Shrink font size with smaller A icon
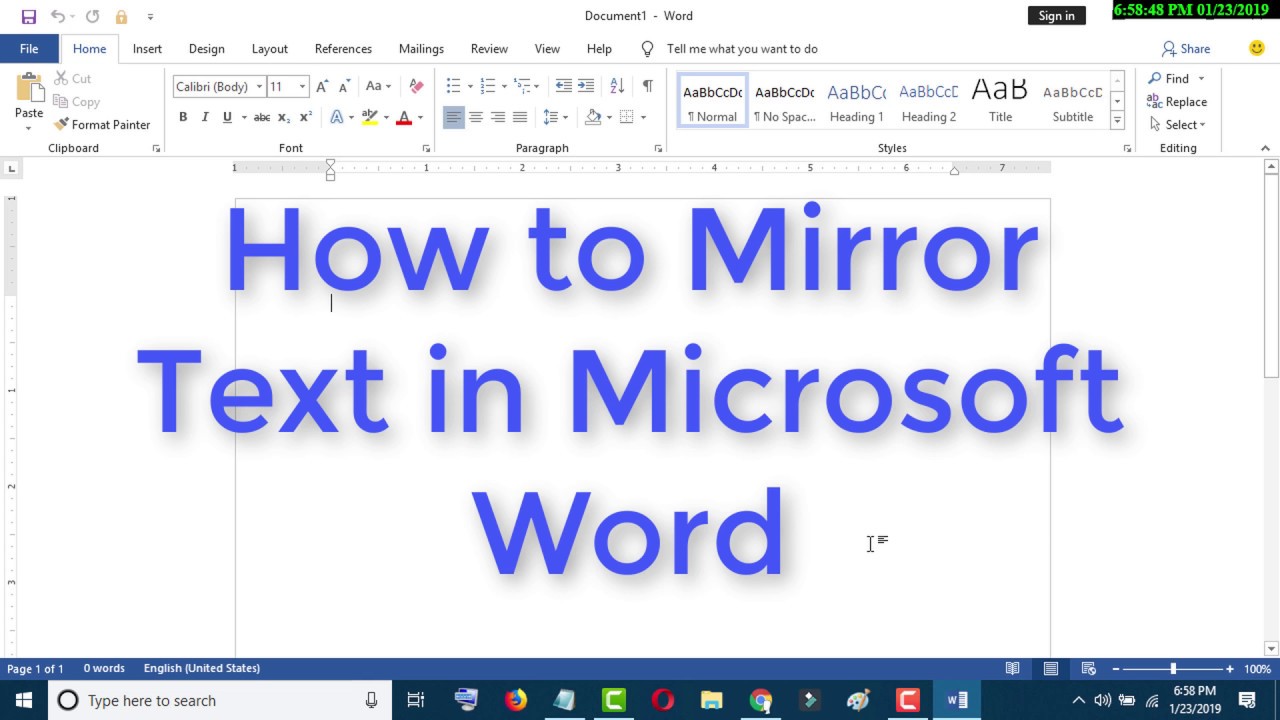 (344, 87)
